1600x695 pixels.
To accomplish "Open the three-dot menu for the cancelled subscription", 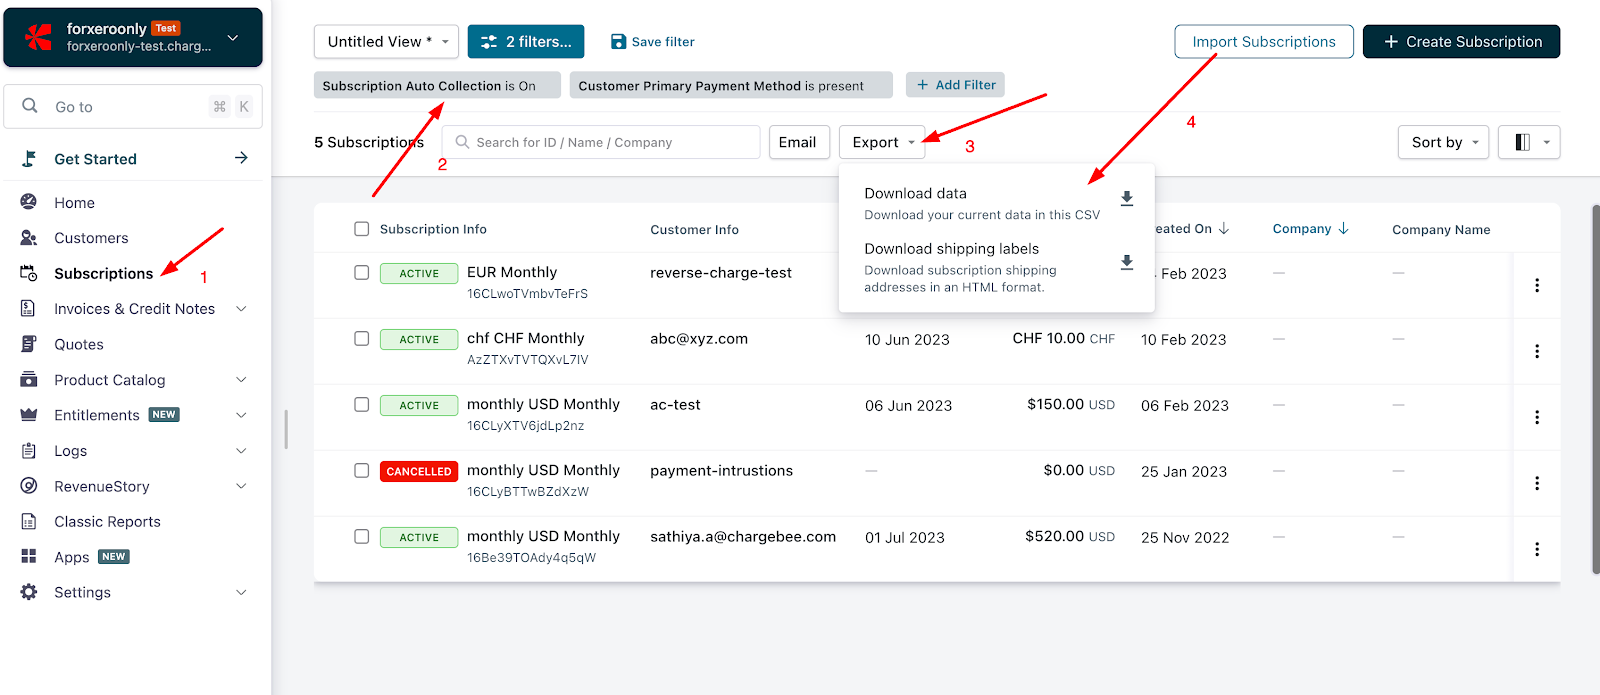I will (x=1537, y=483).
